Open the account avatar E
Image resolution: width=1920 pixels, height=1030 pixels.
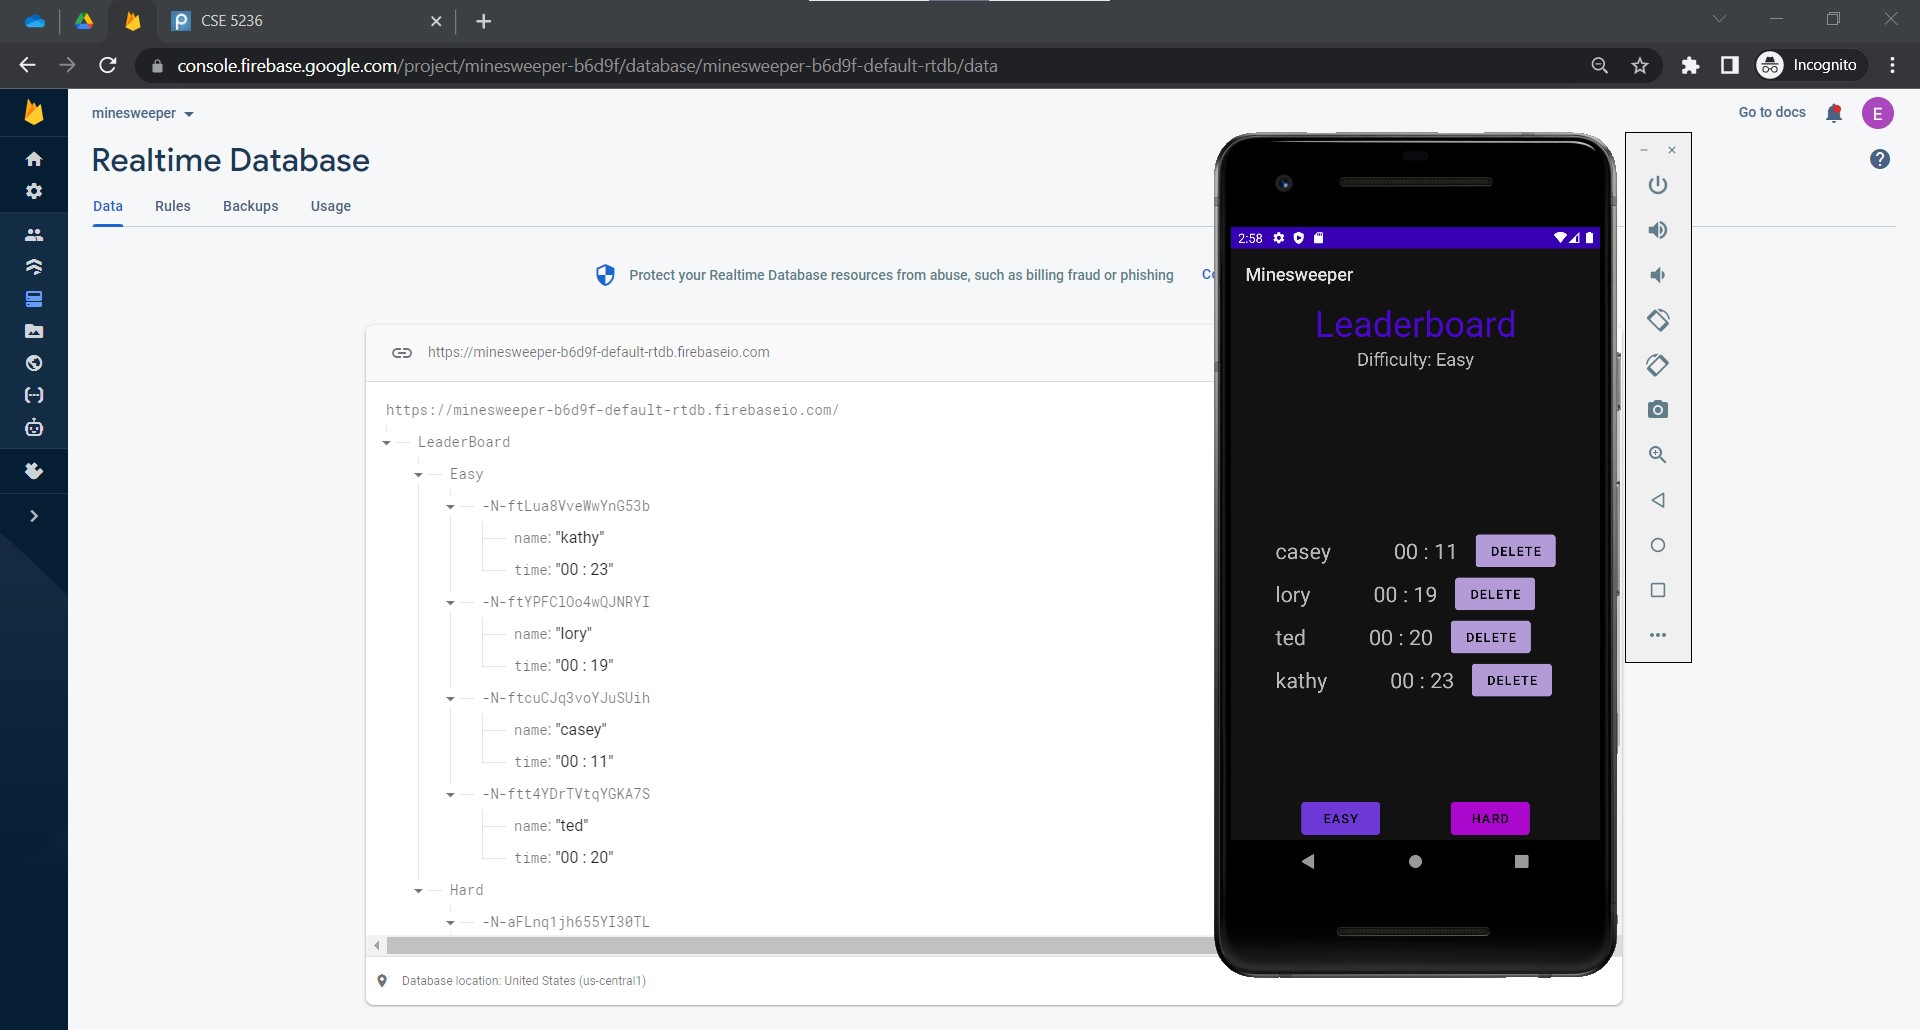click(x=1878, y=113)
